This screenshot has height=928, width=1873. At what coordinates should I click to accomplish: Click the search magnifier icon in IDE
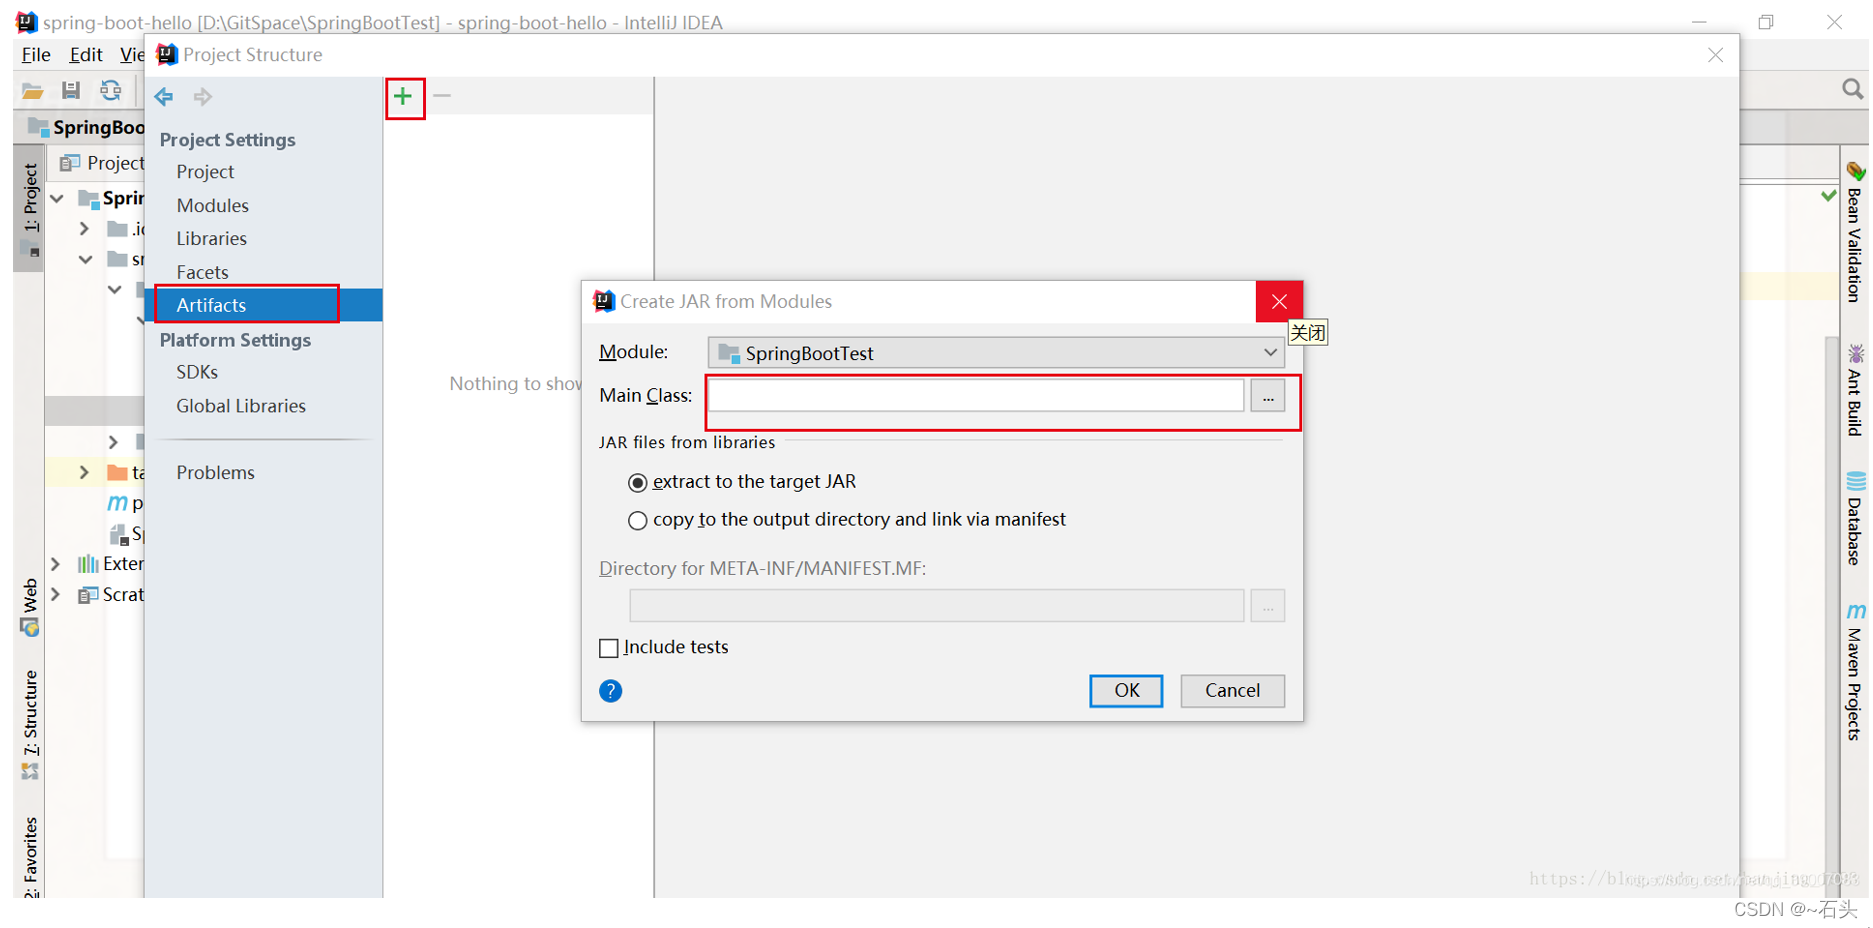click(x=1852, y=89)
